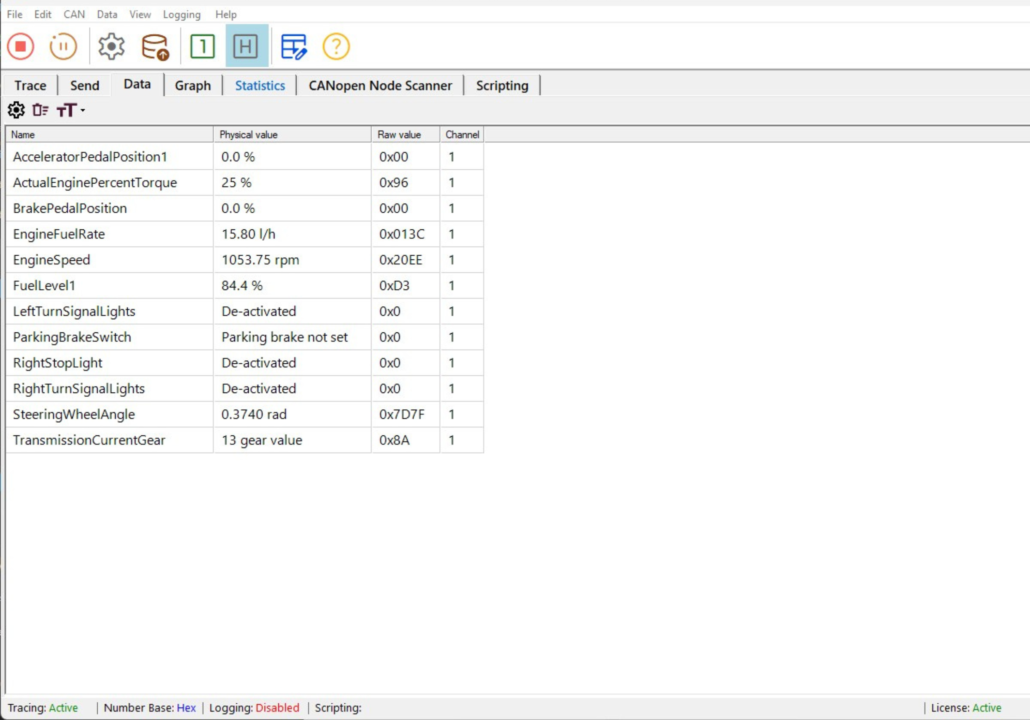
Task: Open help with the question mark icon
Action: click(336, 46)
